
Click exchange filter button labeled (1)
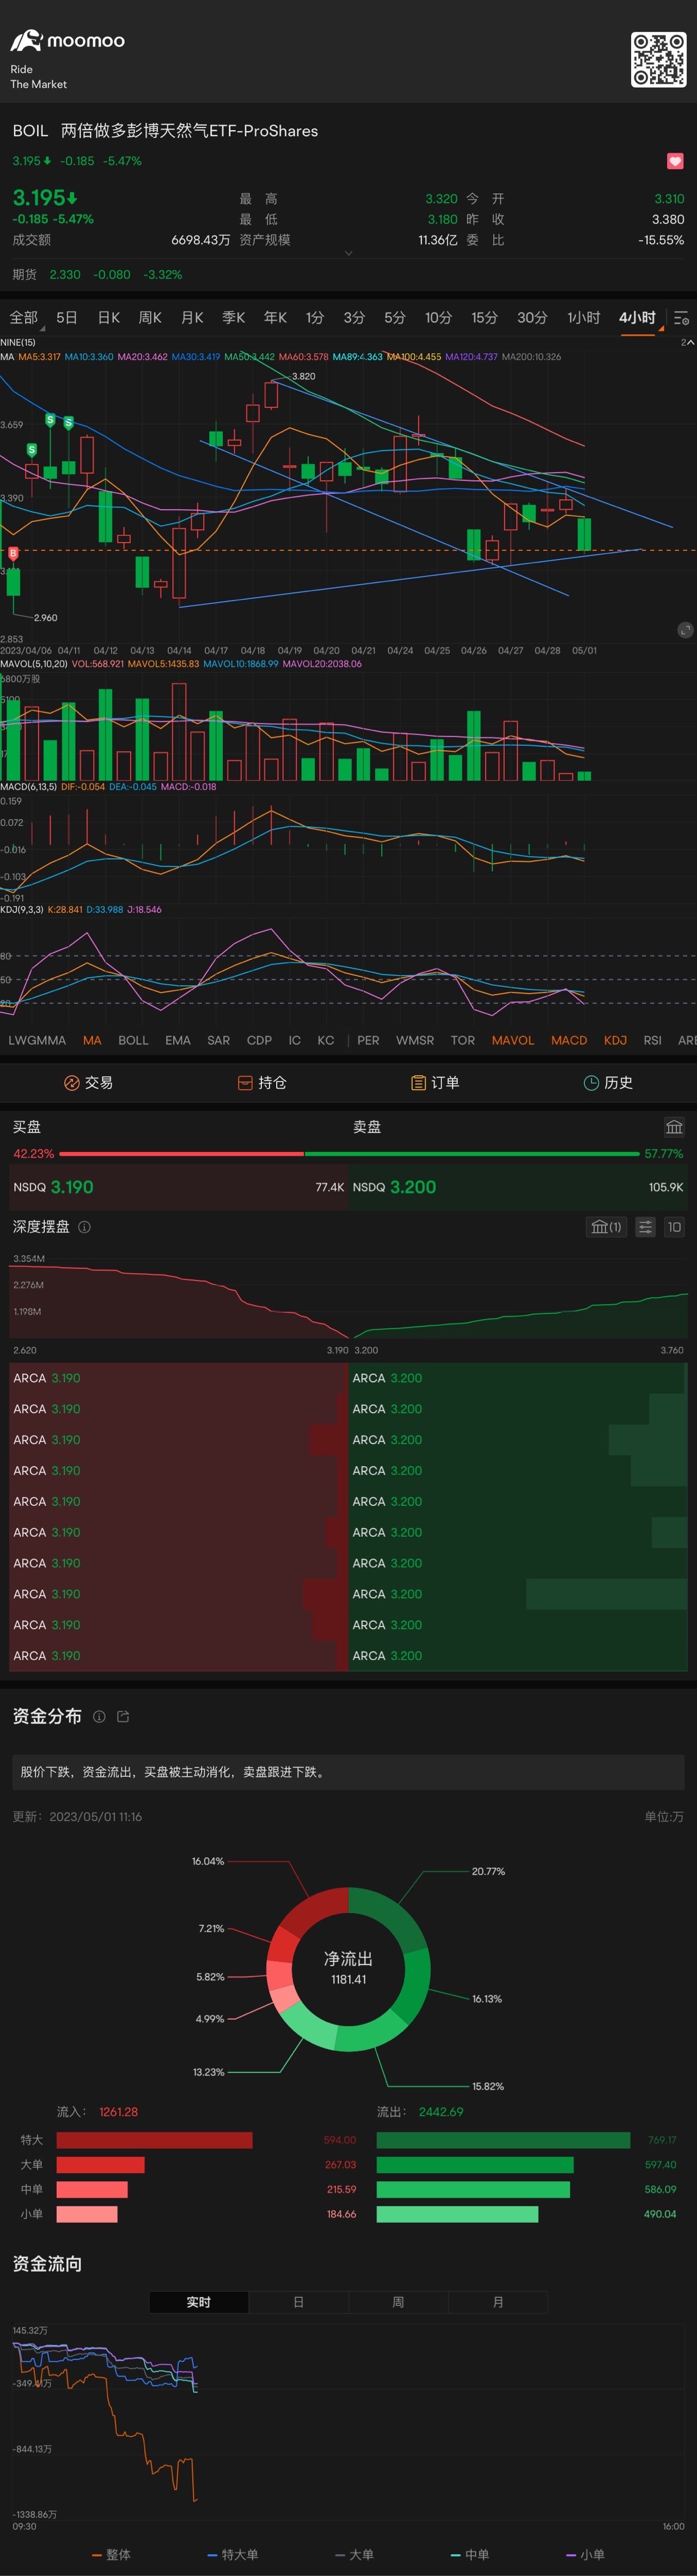click(x=606, y=1227)
